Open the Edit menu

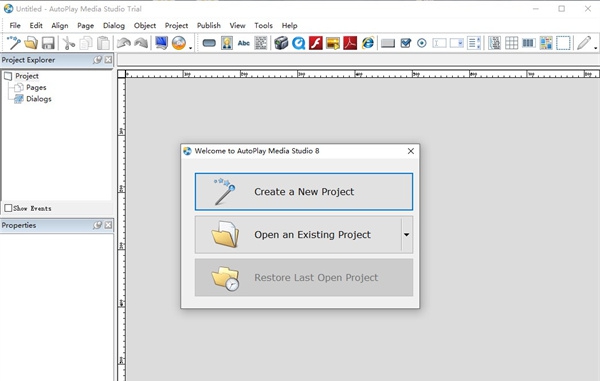pos(36,26)
